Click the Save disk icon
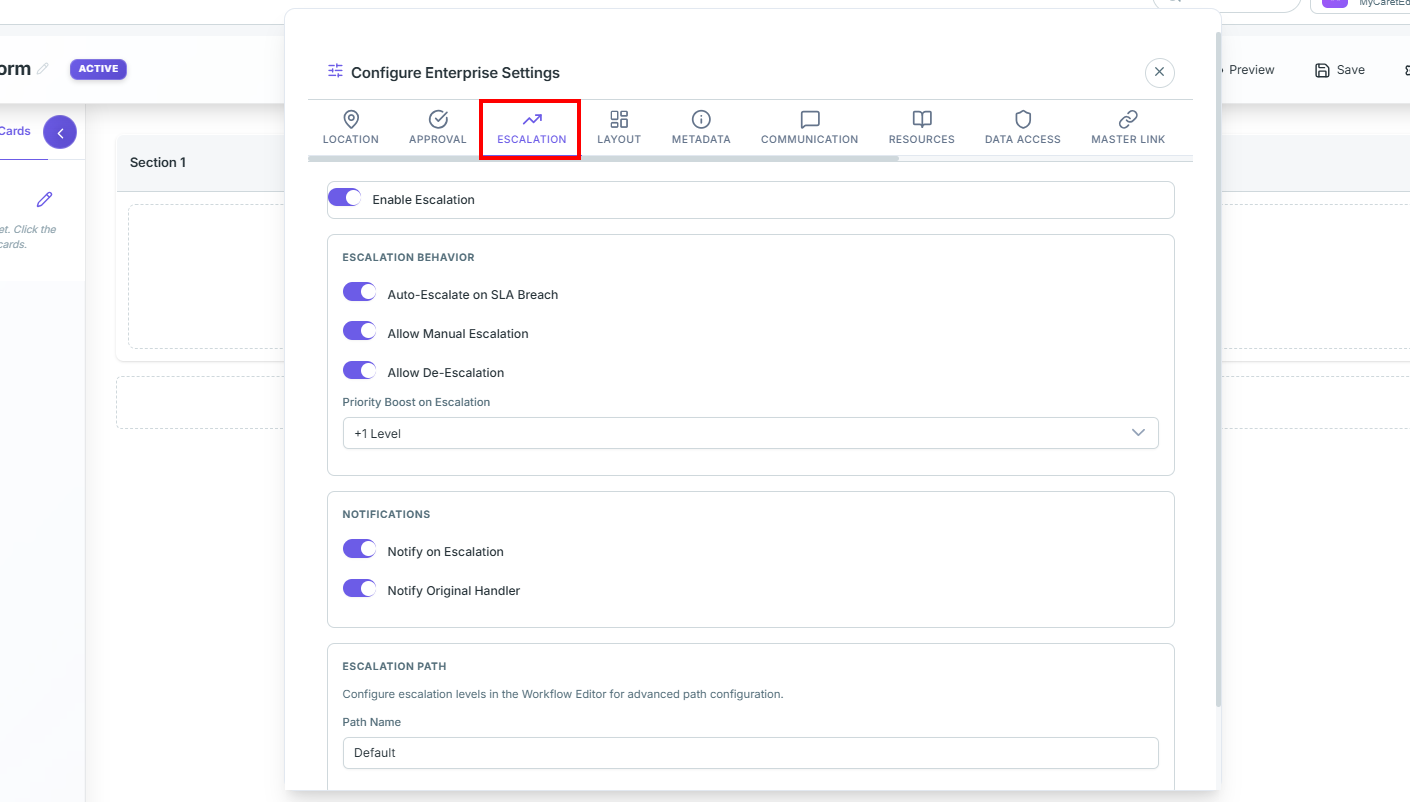 pyautogui.click(x=1322, y=70)
